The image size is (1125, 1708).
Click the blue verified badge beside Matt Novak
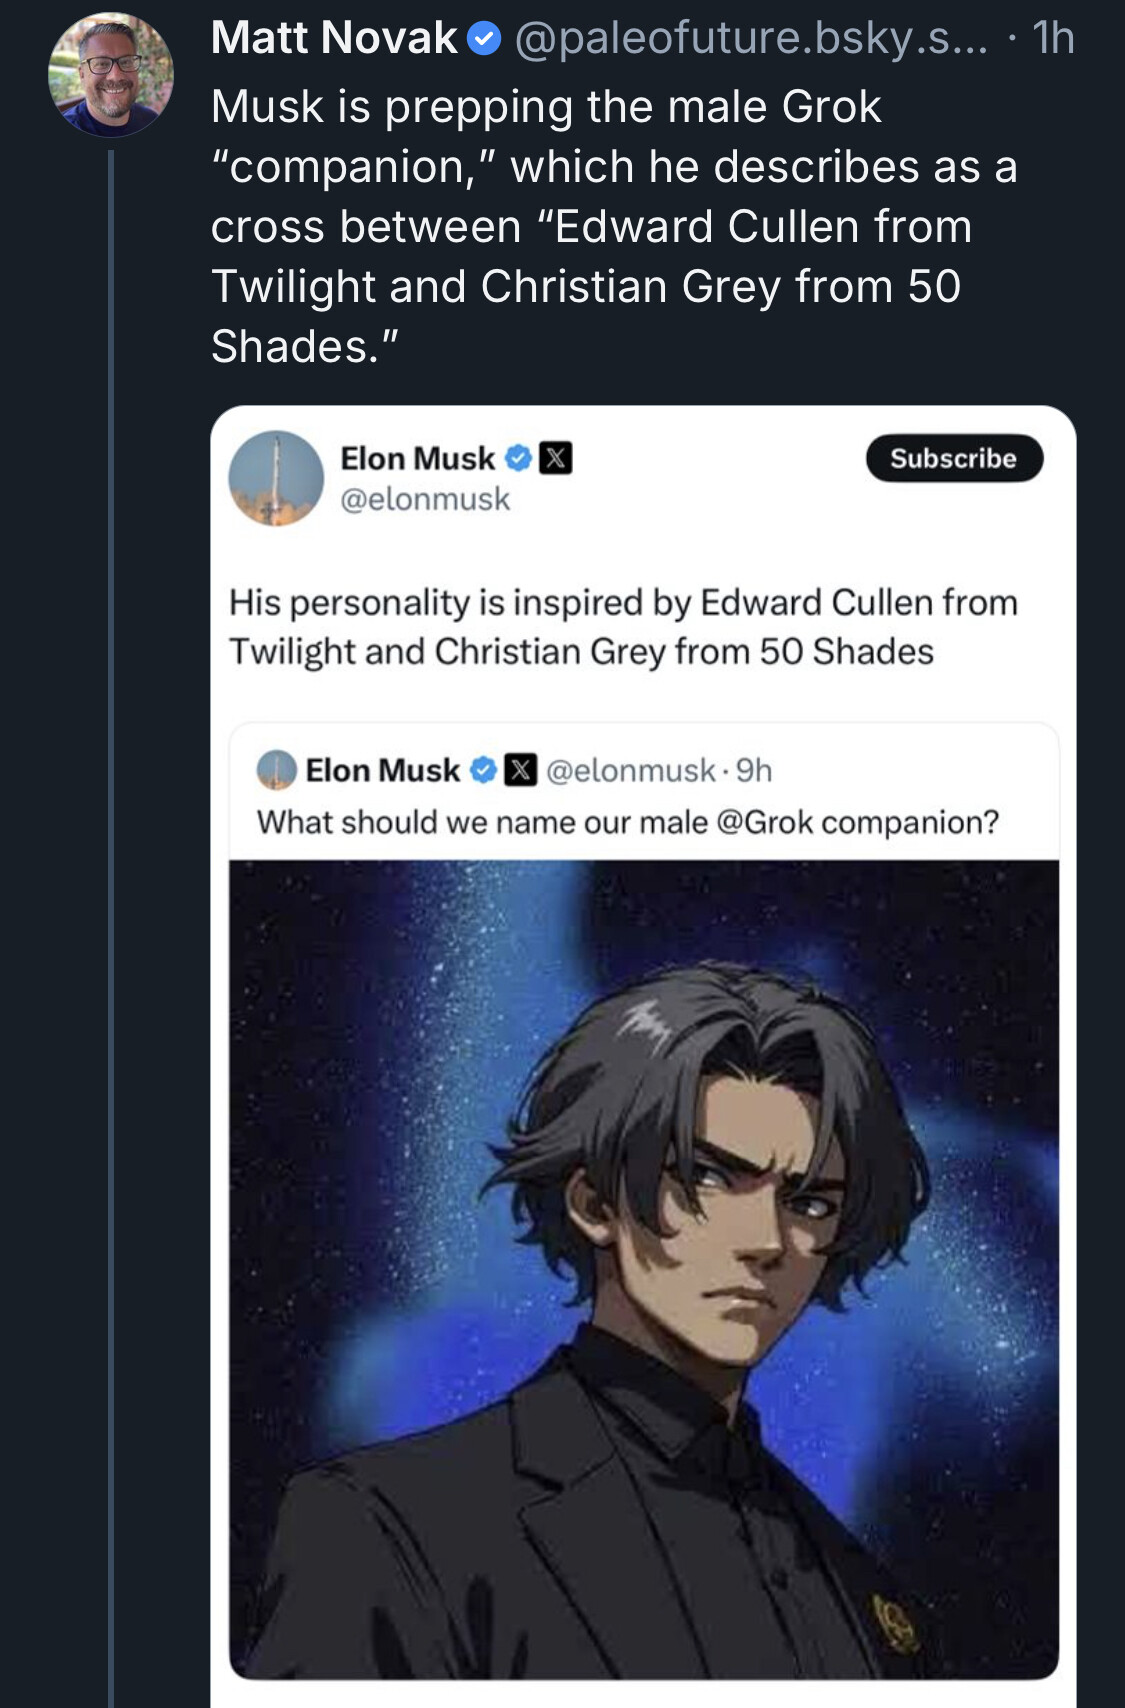[x=484, y=39]
